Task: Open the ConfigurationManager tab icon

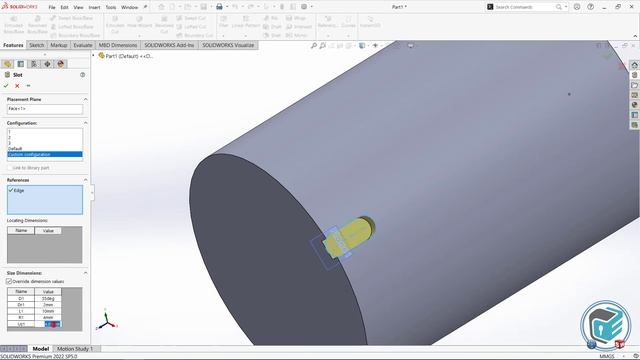Action: click(34, 64)
